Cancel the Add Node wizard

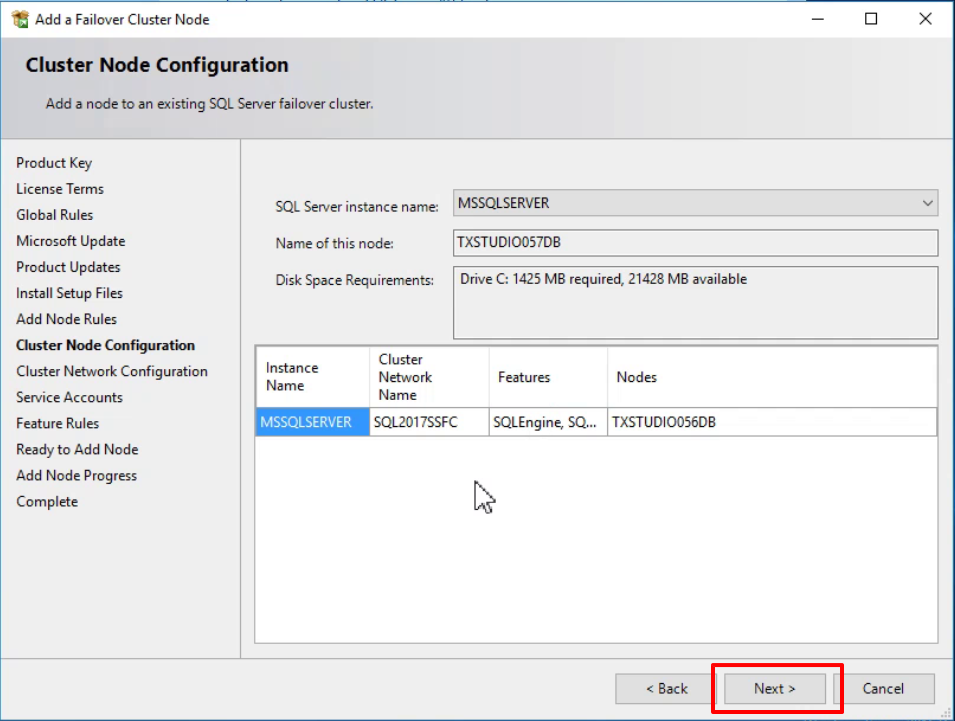[883, 689]
